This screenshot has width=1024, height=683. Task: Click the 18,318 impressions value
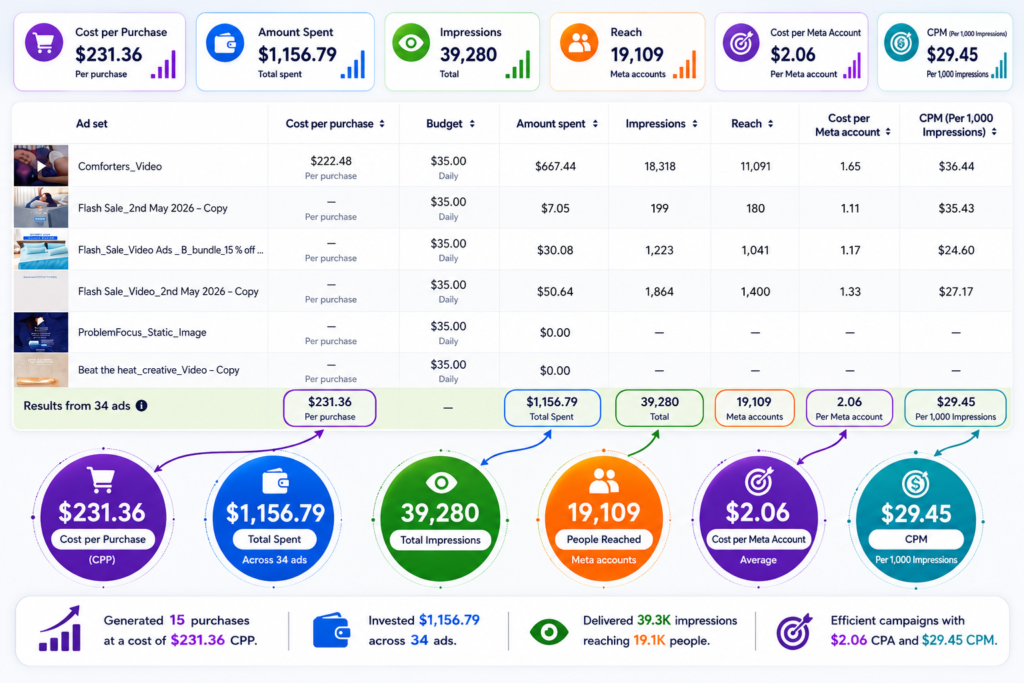pos(660,166)
